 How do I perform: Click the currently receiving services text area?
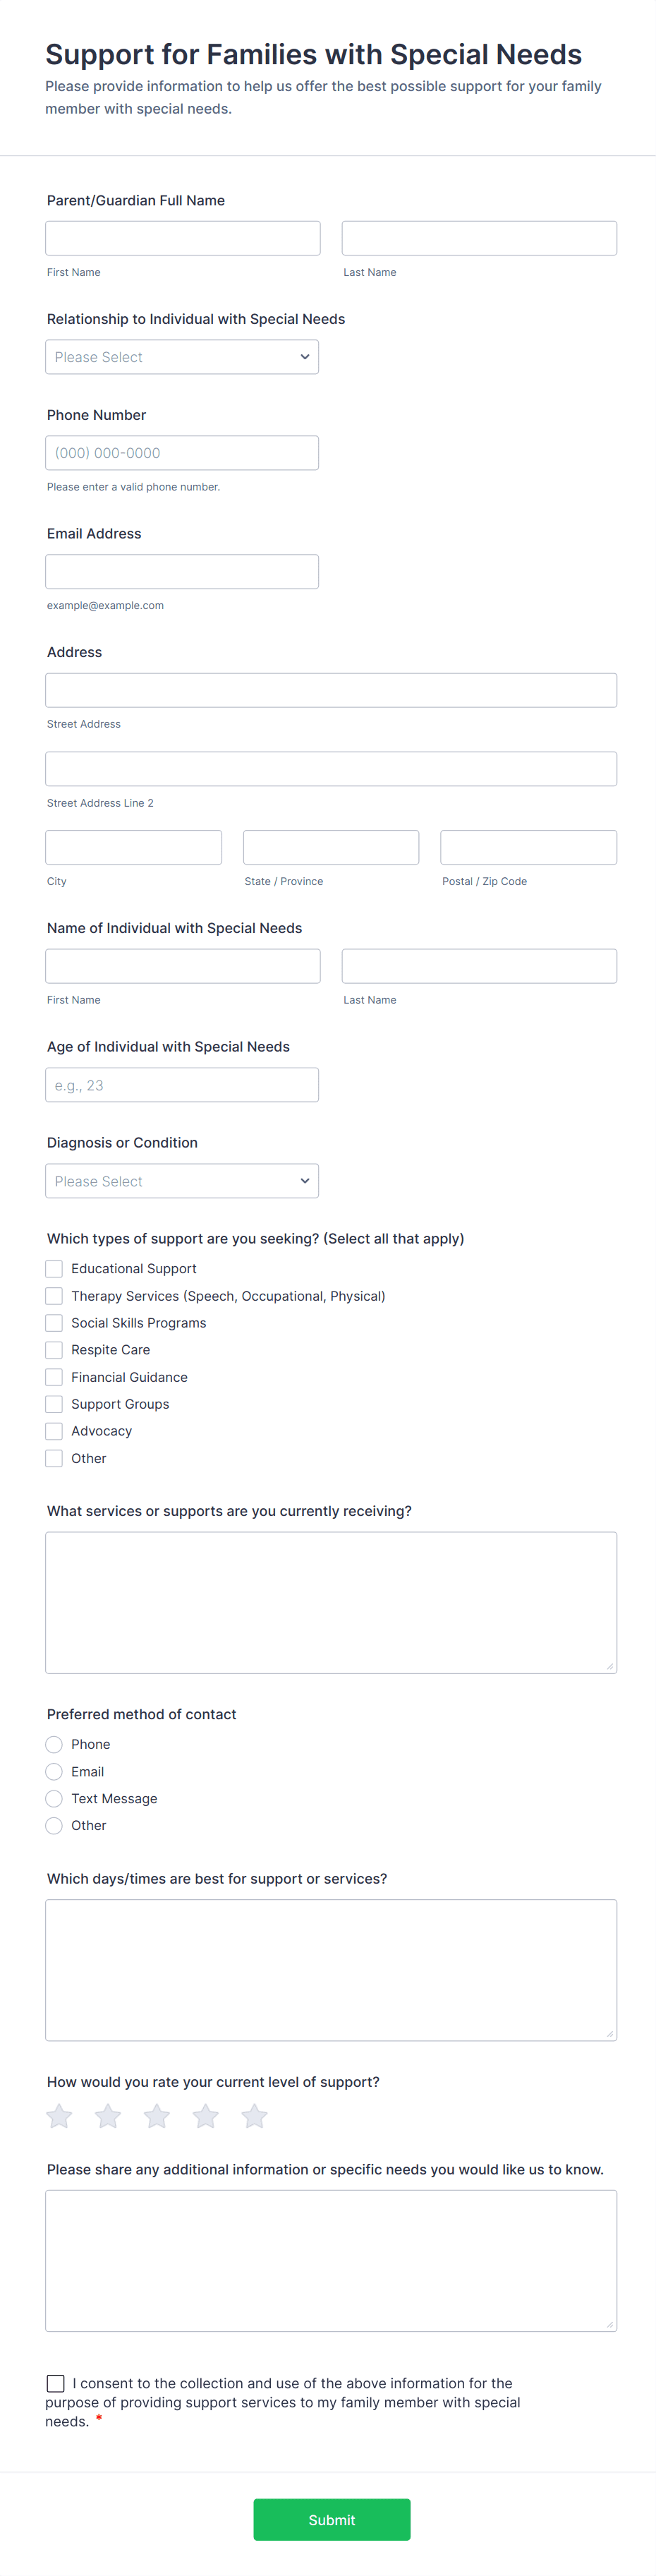tap(331, 1602)
